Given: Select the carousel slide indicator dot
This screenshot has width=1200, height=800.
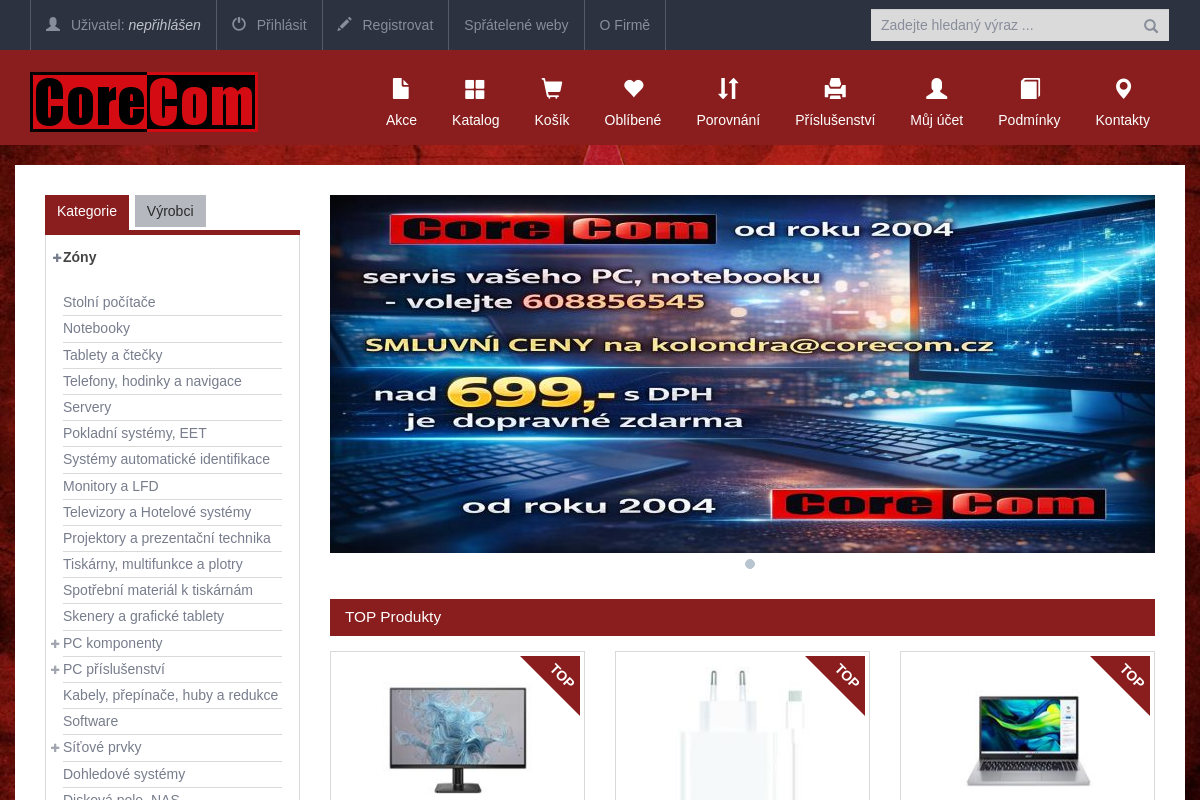Looking at the screenshot, I should click(749, 564).
